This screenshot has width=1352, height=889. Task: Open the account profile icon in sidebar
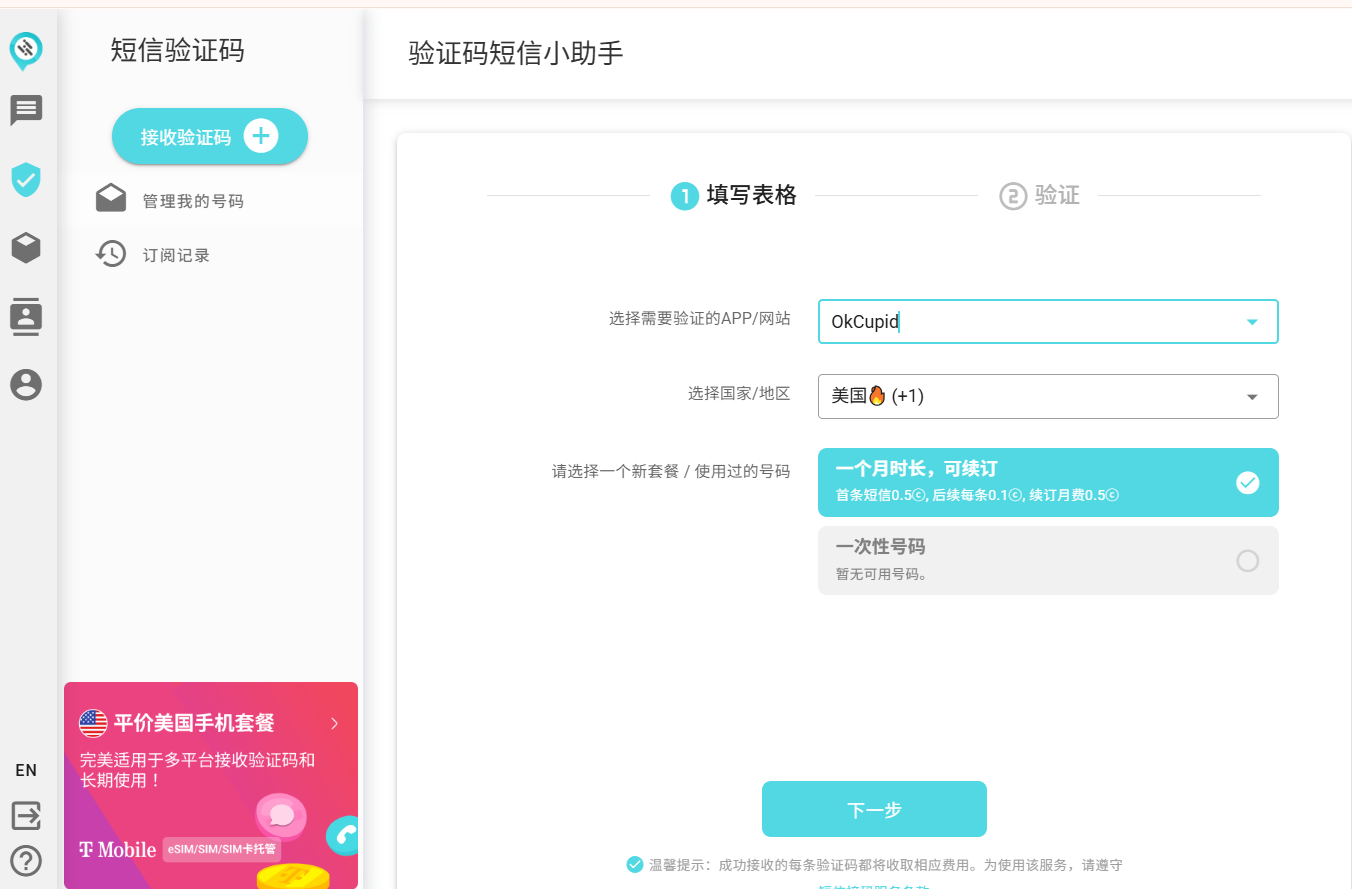26,384
